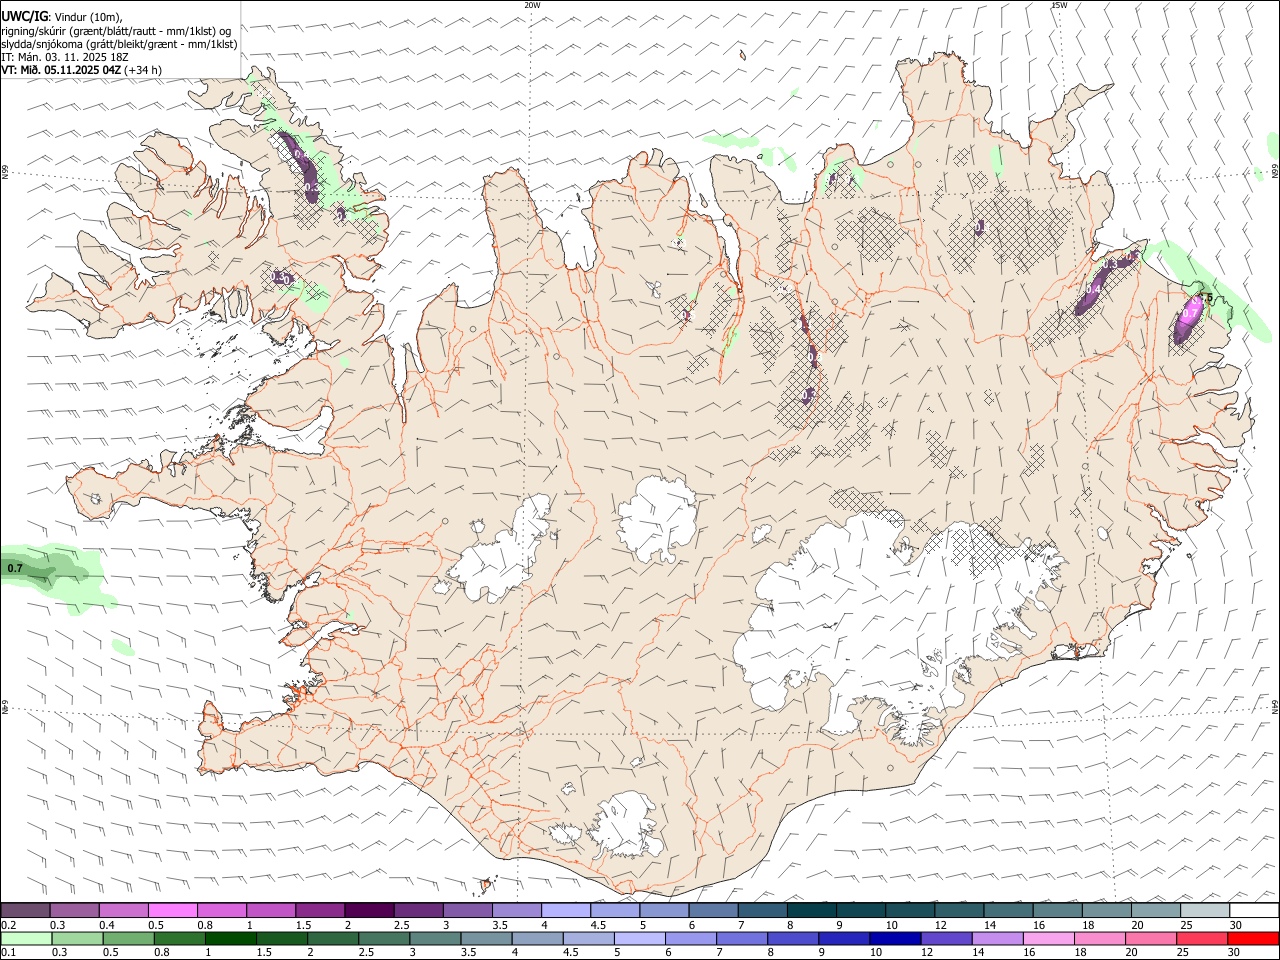Click pale pink 16–18 bottom row swatch

[x=1048, y=938]
